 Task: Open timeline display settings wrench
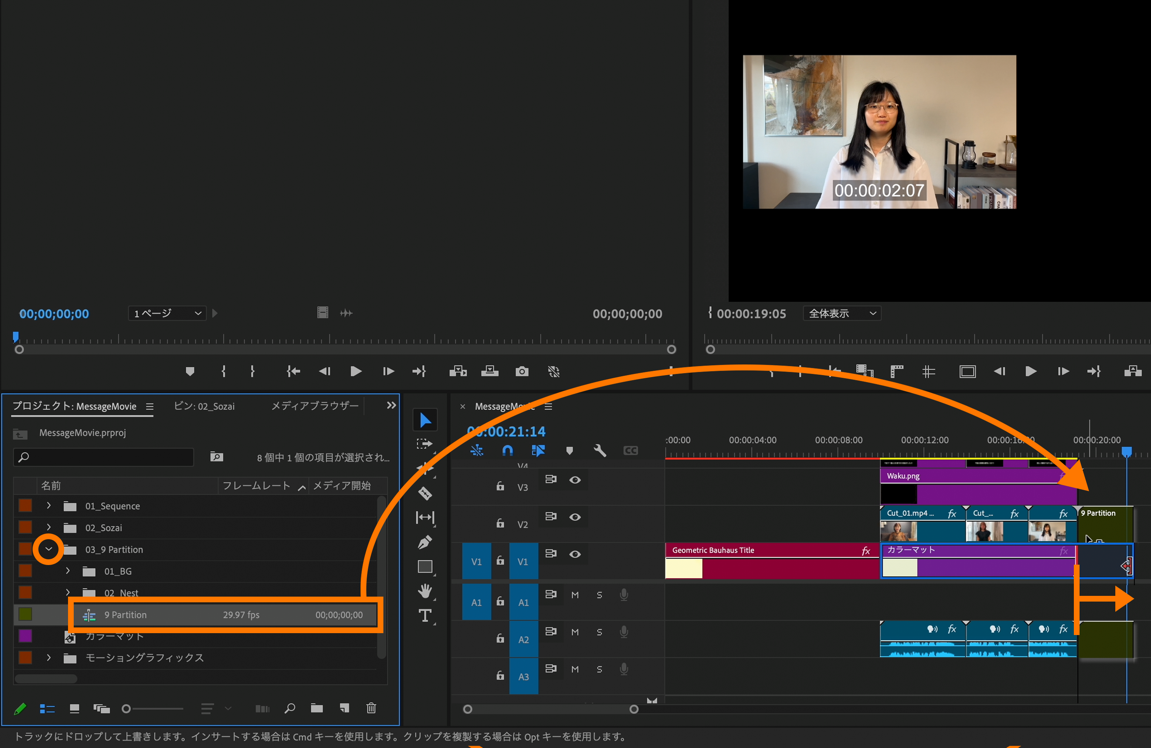click(x=600, y=451)
